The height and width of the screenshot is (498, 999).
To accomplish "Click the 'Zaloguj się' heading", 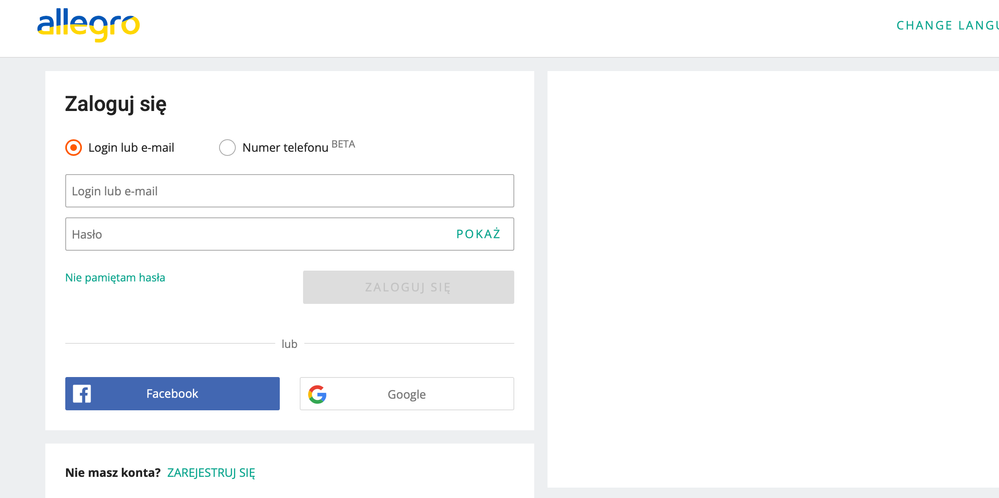I will pyautogui.click(x=116, y=104).
